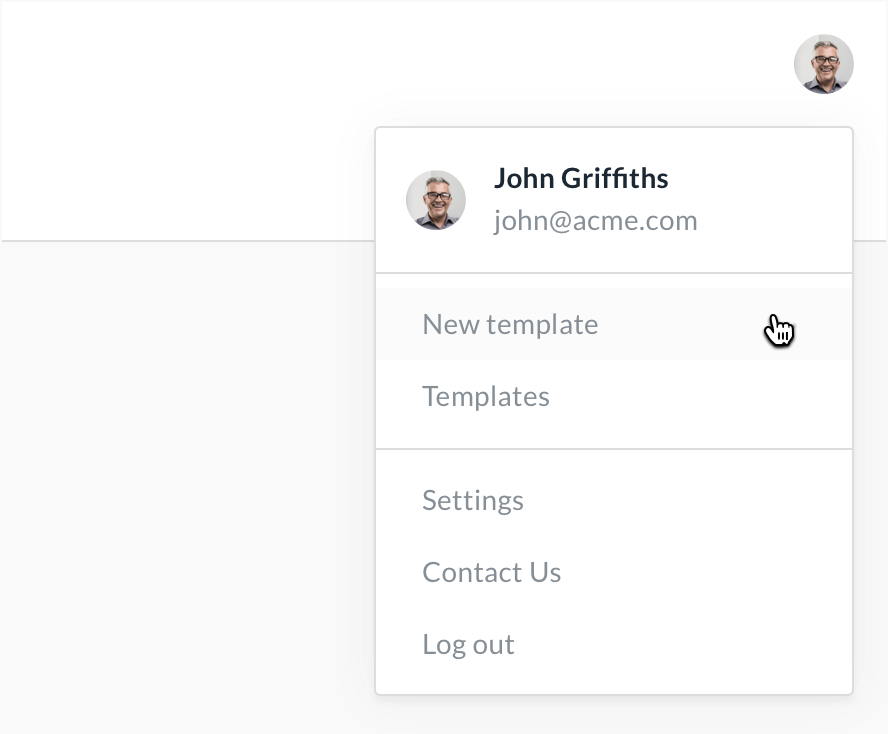
Task: Click the small circular portrait beside the email
Action: pos(436,200)
